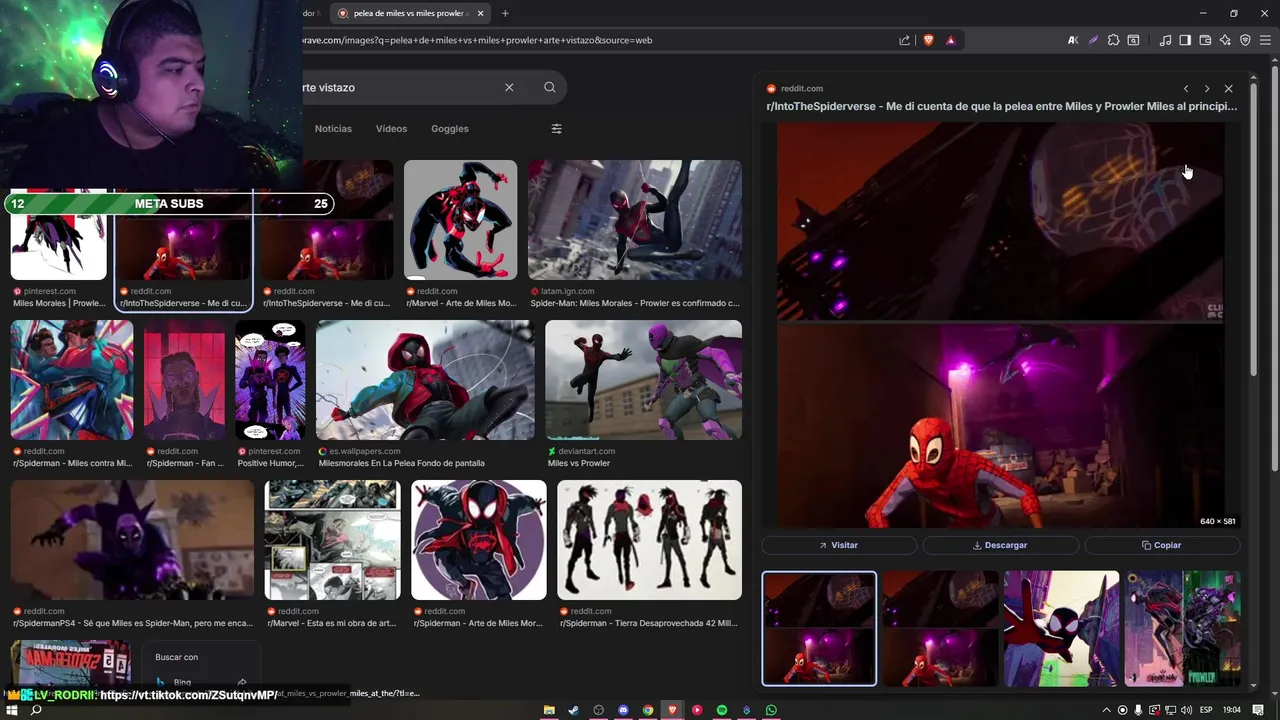Click the search query input field
The width and height of the screenshot is (1280, 720).
click(x=400, y=87)
